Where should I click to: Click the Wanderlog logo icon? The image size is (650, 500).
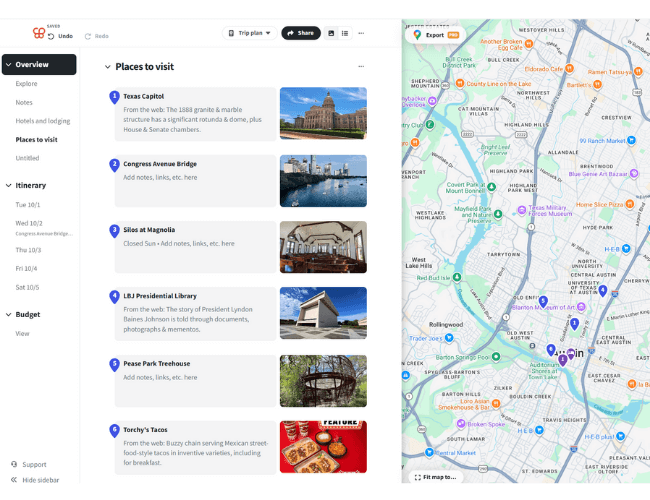coord(39,33)
